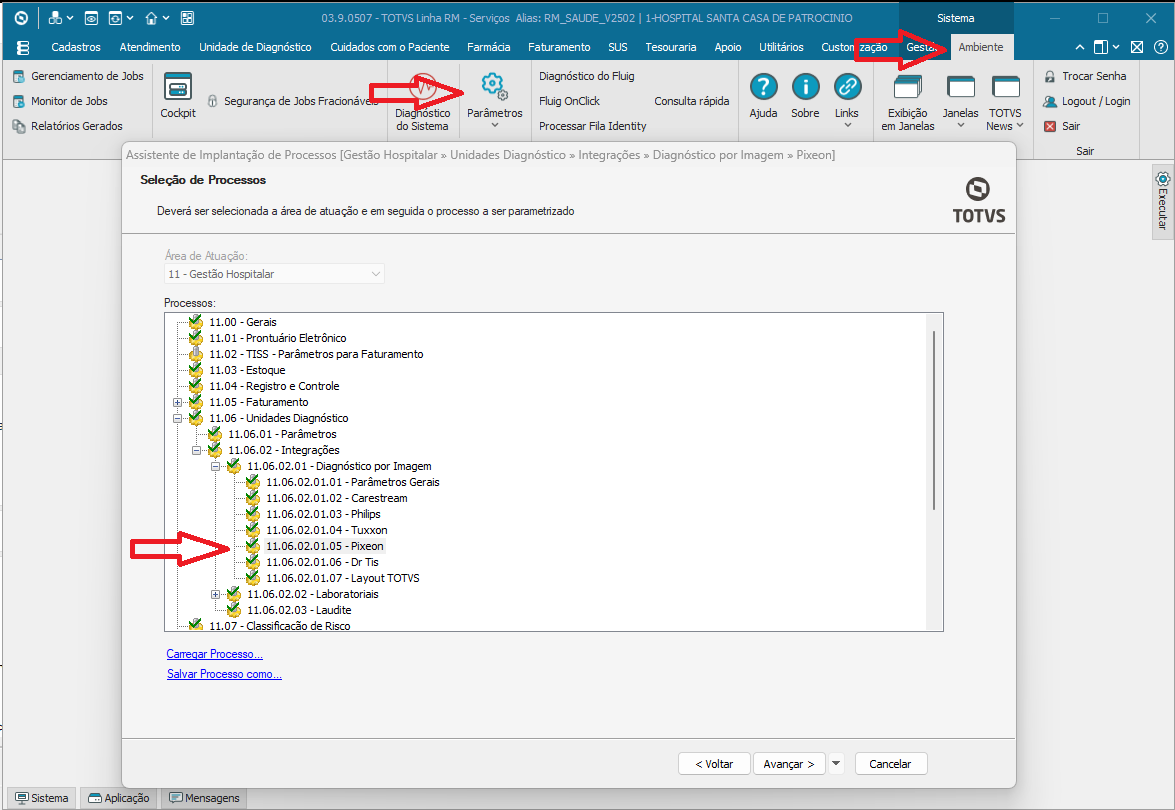Click Processar Fila Identity

pos(593,126)
